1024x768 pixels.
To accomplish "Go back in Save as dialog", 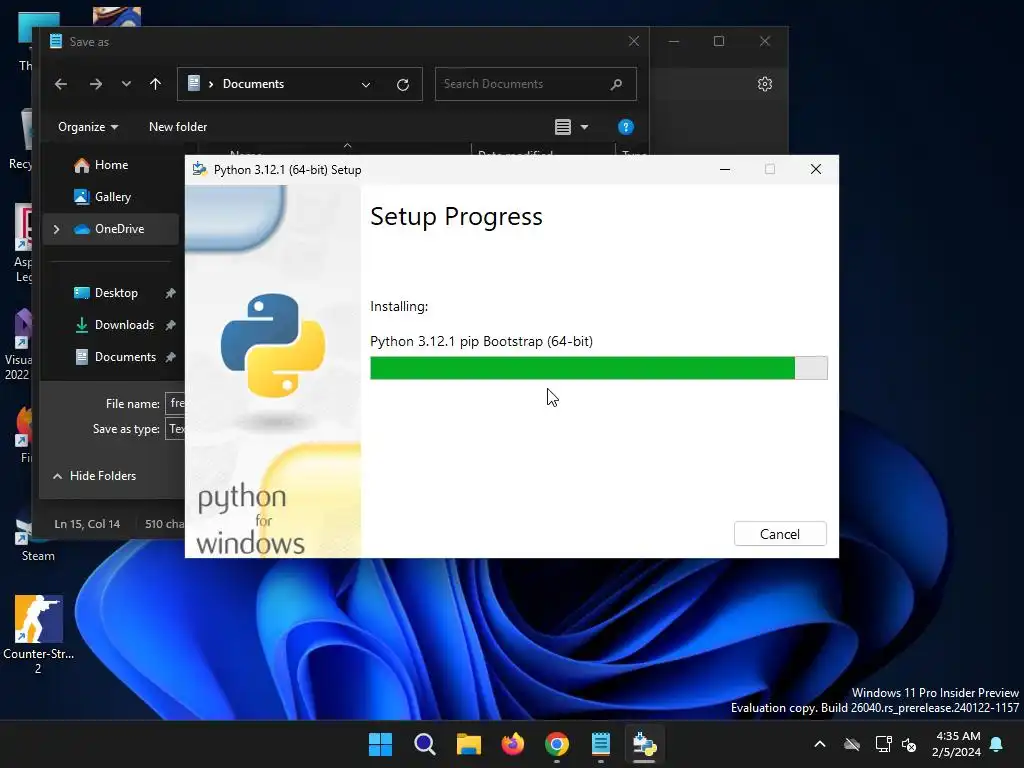I will [61, 84].
